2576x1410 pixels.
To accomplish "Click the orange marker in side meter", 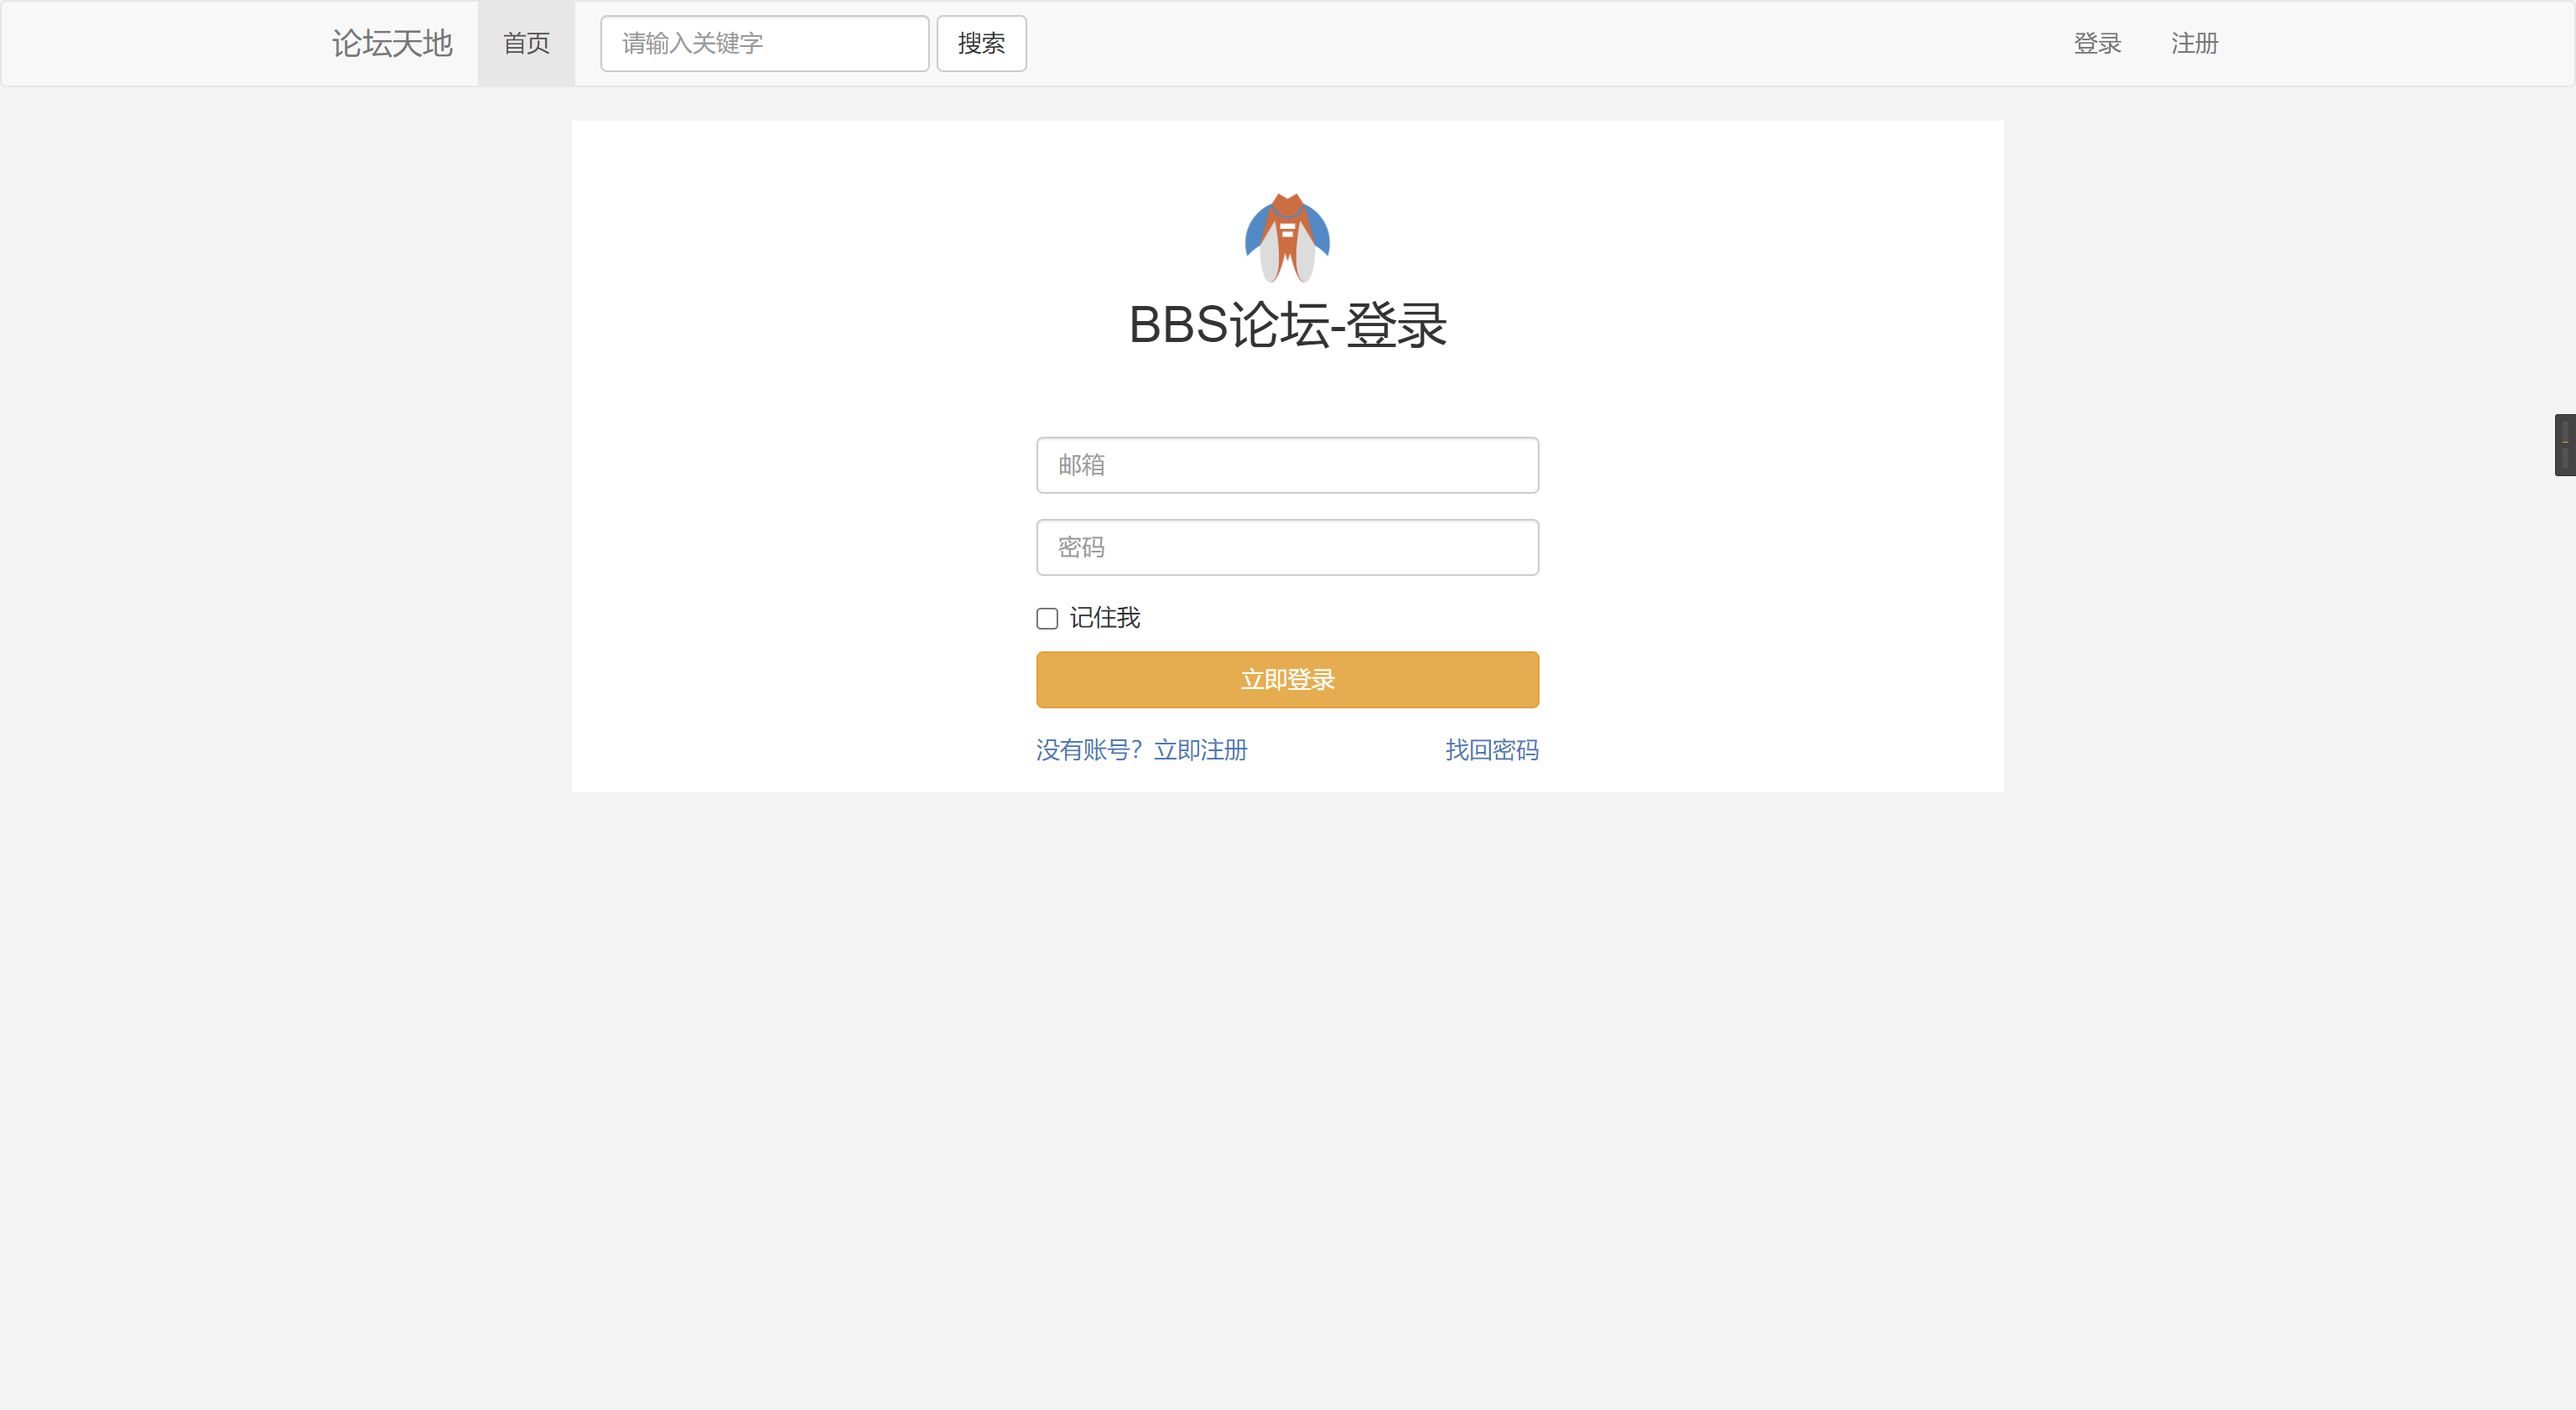I will click(2565, 442).
